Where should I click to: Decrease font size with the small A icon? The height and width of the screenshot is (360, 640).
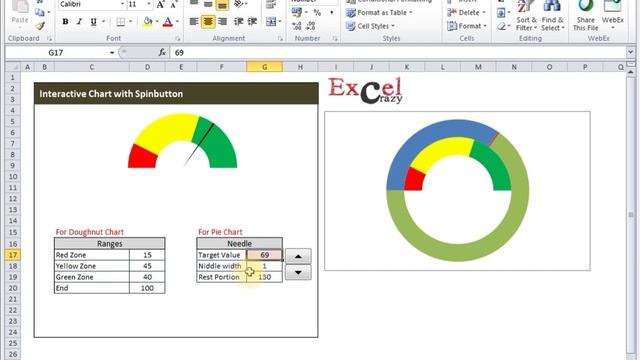[173, 4]
